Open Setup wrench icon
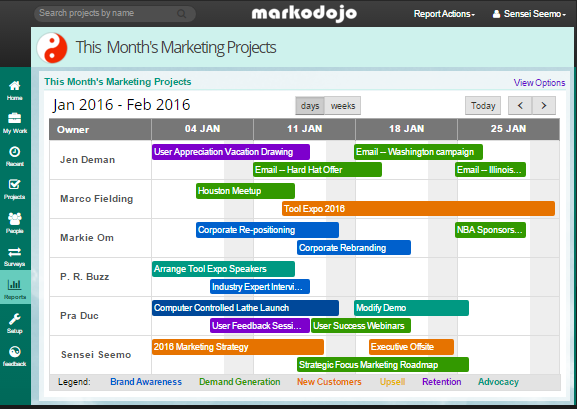 (x=14, y=319)
